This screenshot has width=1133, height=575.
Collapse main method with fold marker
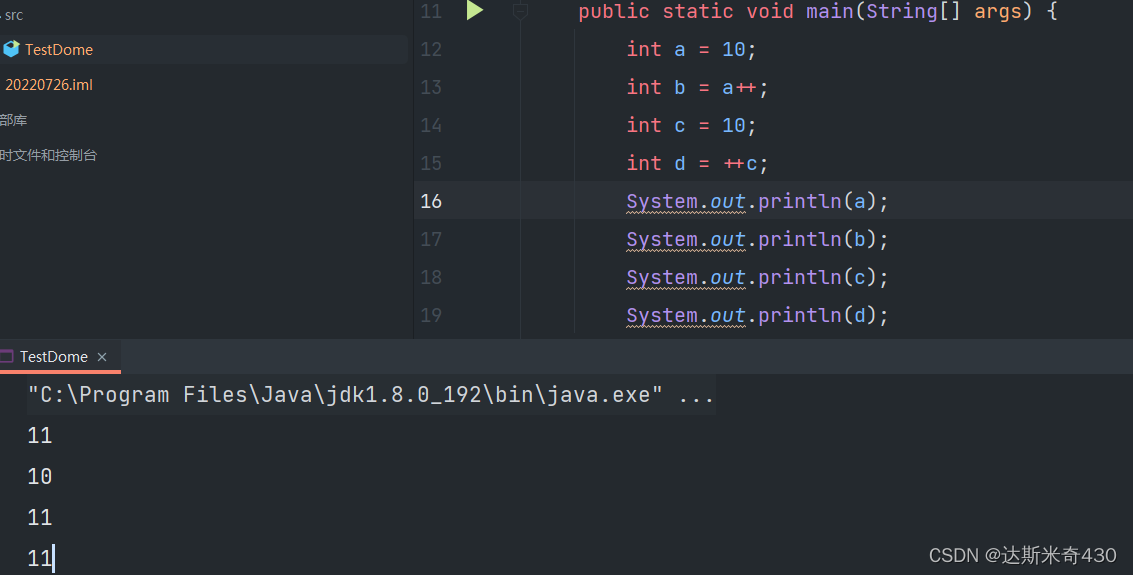click(x=520, y=11)
